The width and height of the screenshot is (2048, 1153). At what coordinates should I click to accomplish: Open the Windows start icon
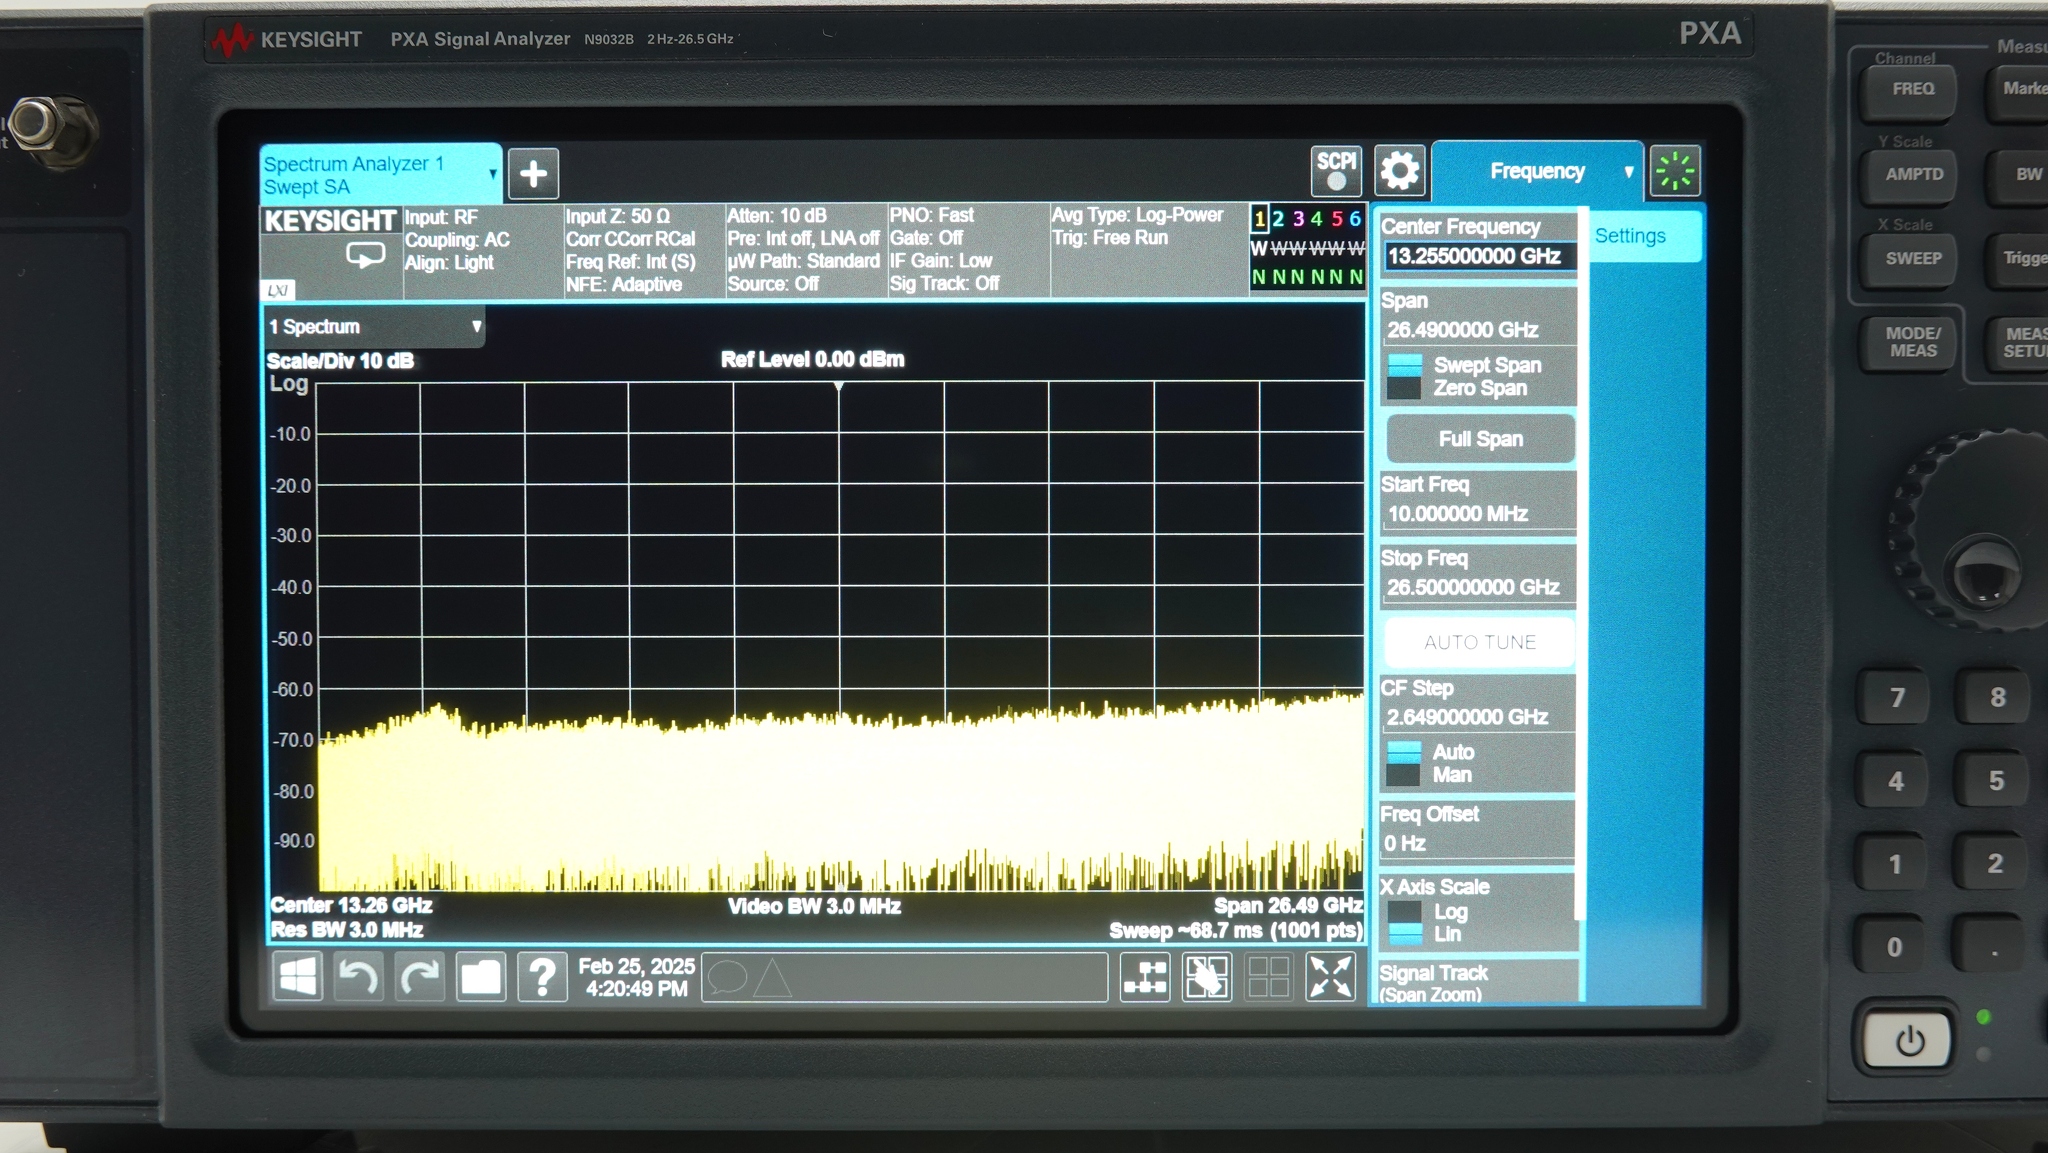[x=297, y=976]
